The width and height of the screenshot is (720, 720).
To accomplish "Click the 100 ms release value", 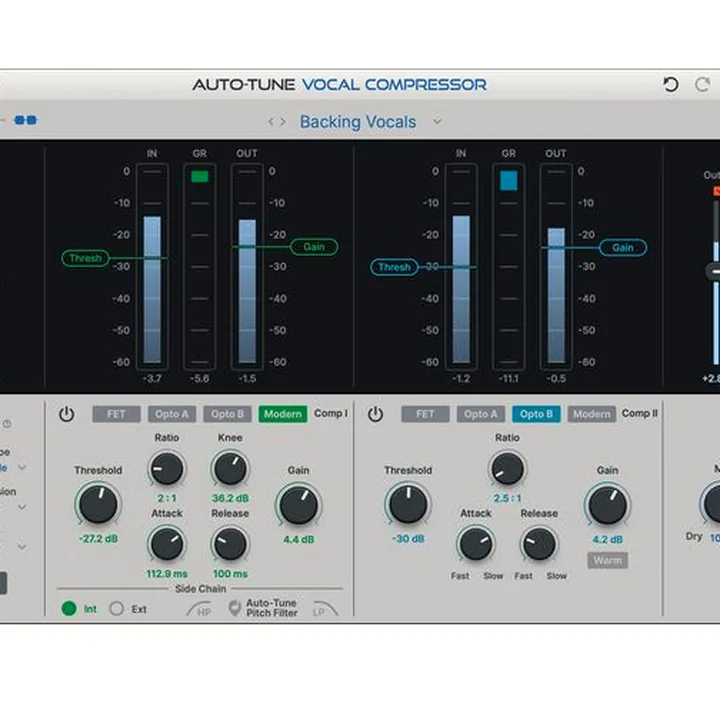I will pos(231,574).
